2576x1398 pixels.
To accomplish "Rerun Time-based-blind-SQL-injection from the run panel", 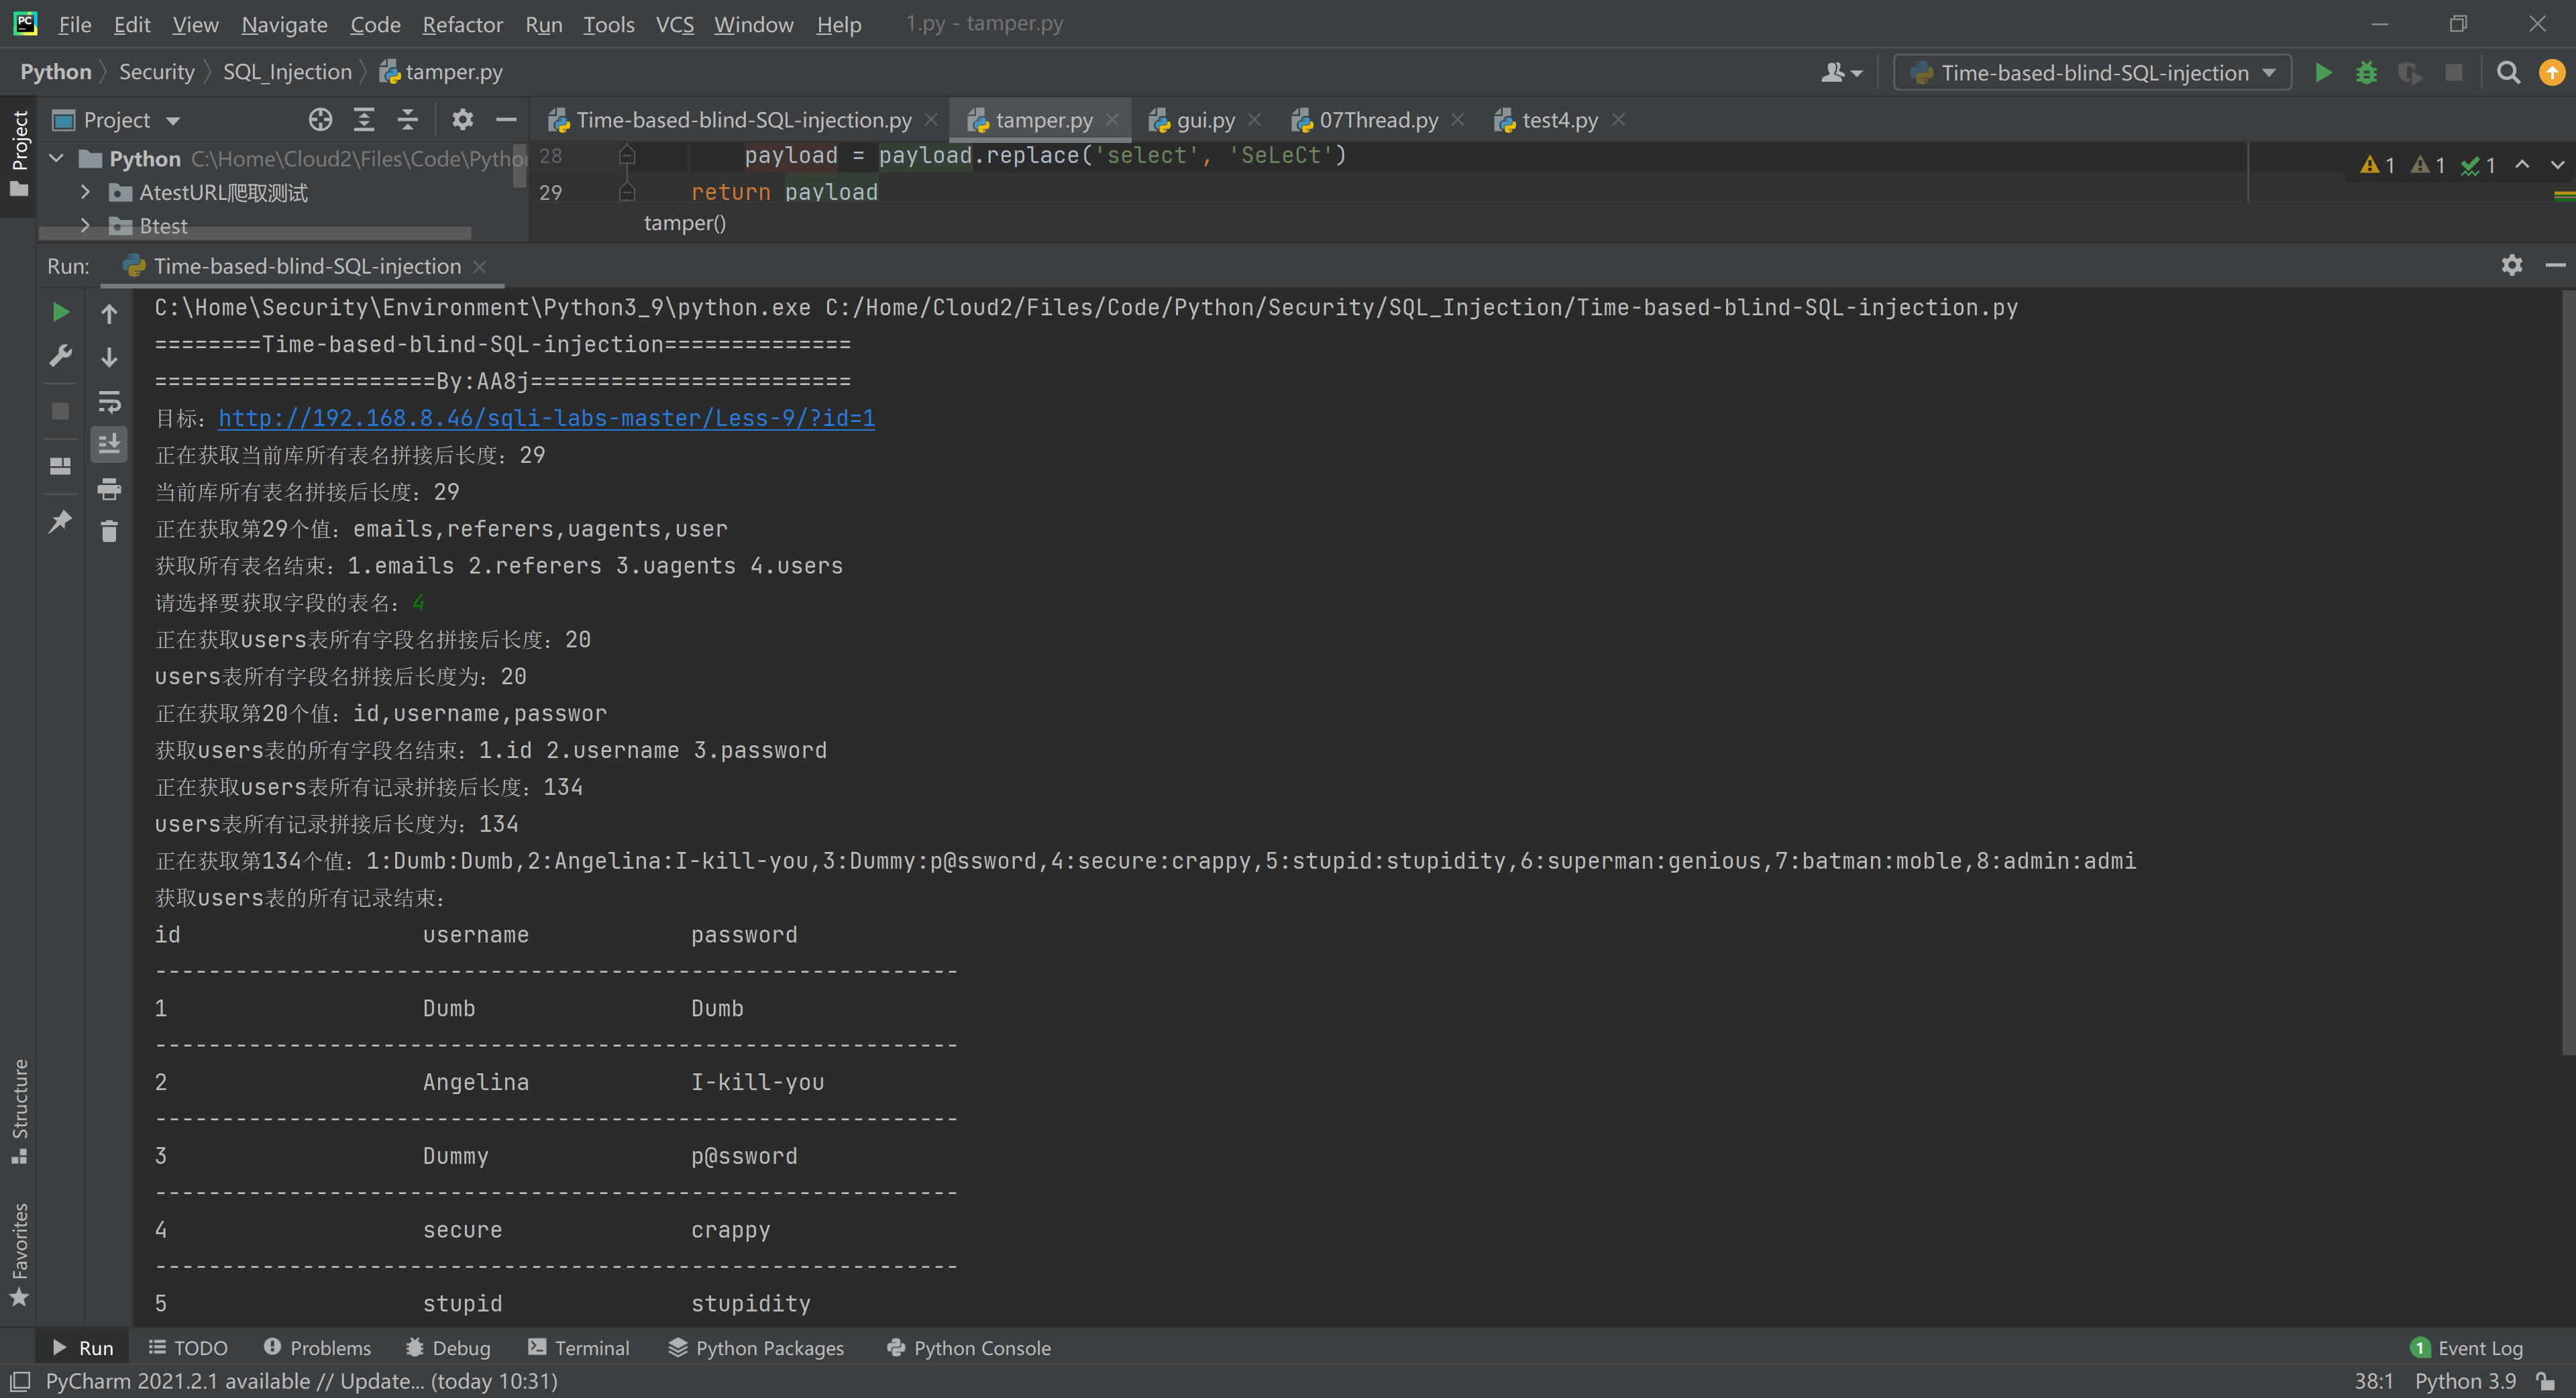I will click(x=60, y=312).
